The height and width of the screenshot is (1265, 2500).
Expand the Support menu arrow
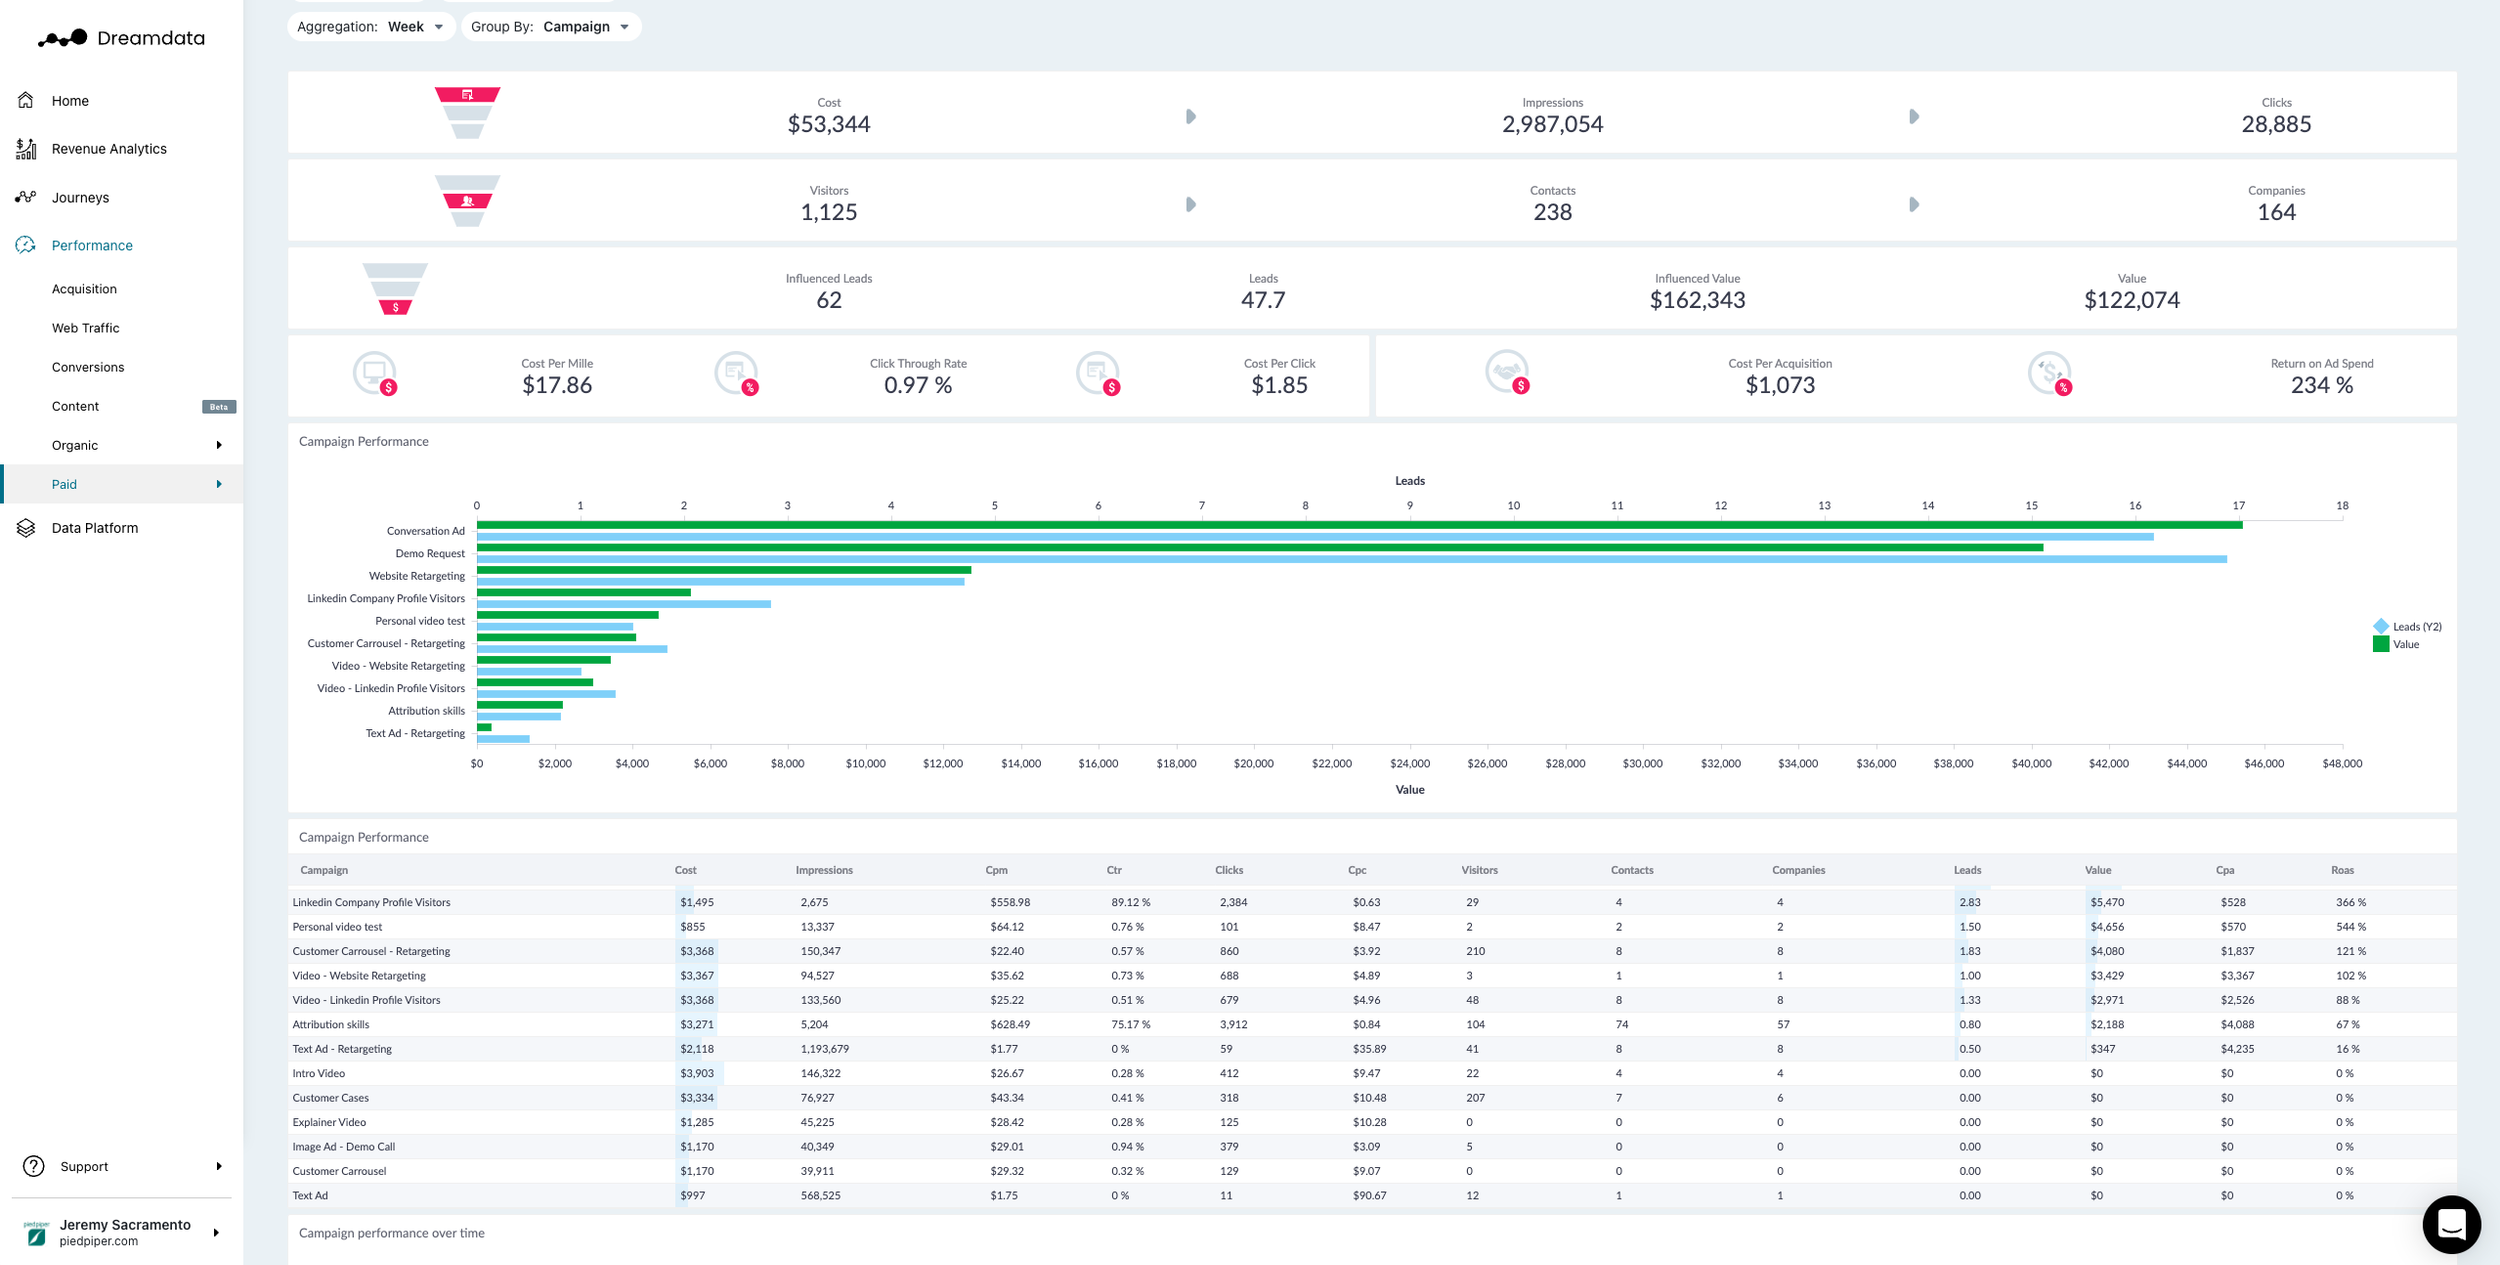pos(219,1166)
